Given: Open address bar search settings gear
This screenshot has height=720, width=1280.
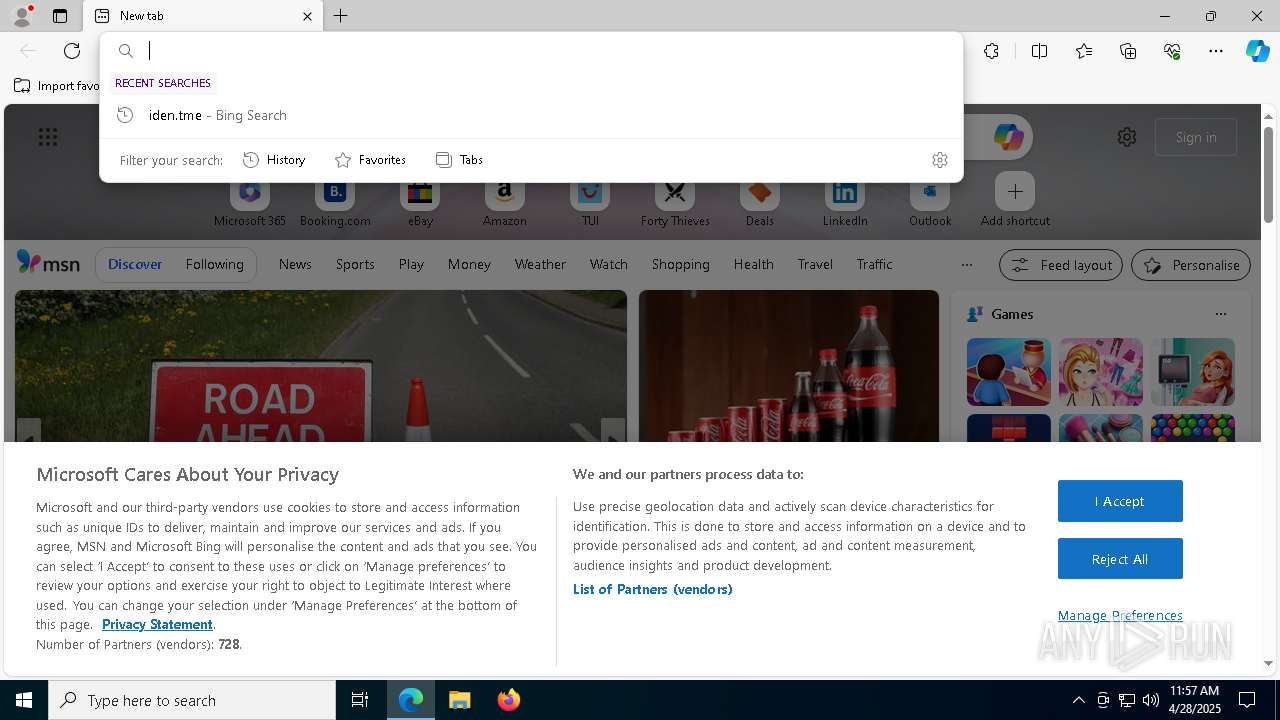Looking at the screenshot, I should point(939,160).
